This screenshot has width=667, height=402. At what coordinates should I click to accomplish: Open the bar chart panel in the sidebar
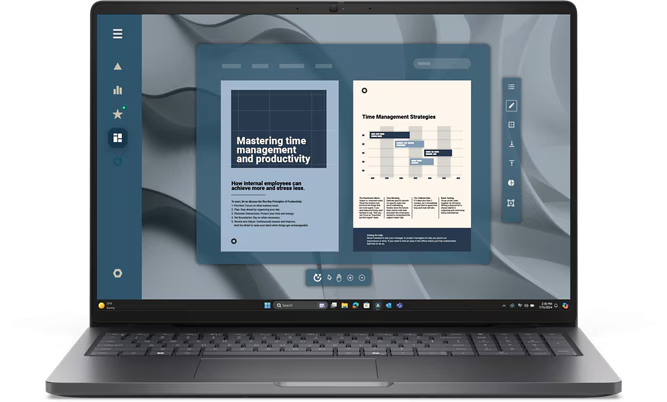(118, 90)
